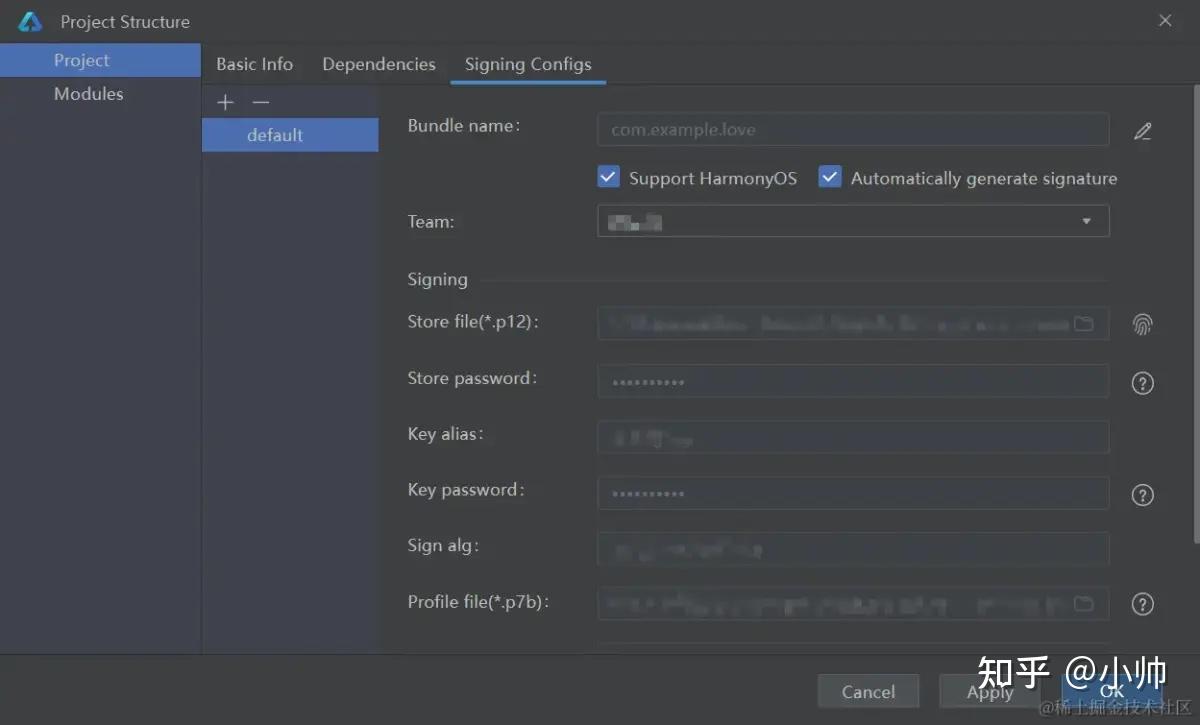Viewport: 1200px width, 725px height.
Task: Select Modules in the left sidebar
Action: tap(88, 93)
